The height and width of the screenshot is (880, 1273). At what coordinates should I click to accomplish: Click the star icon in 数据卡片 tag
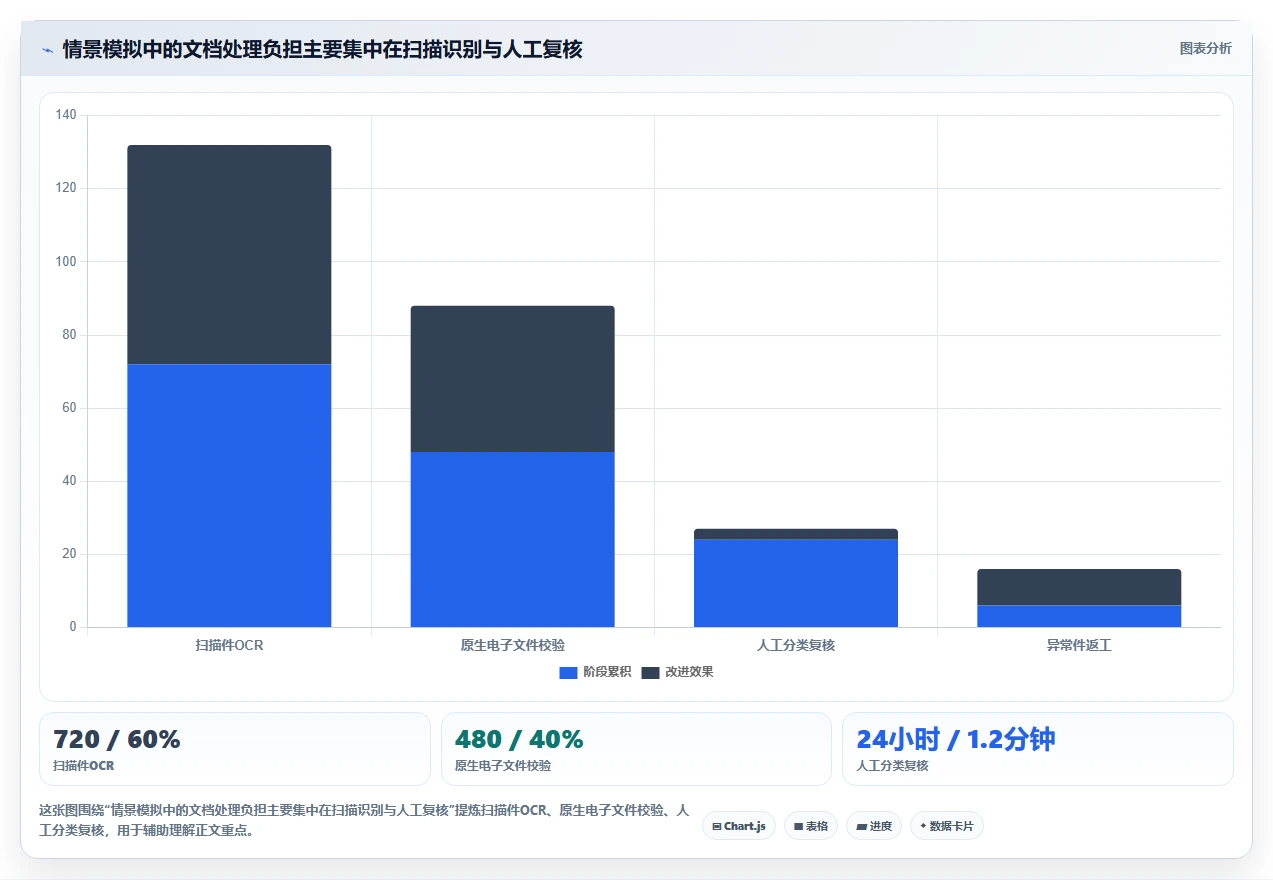click(923, 826)
